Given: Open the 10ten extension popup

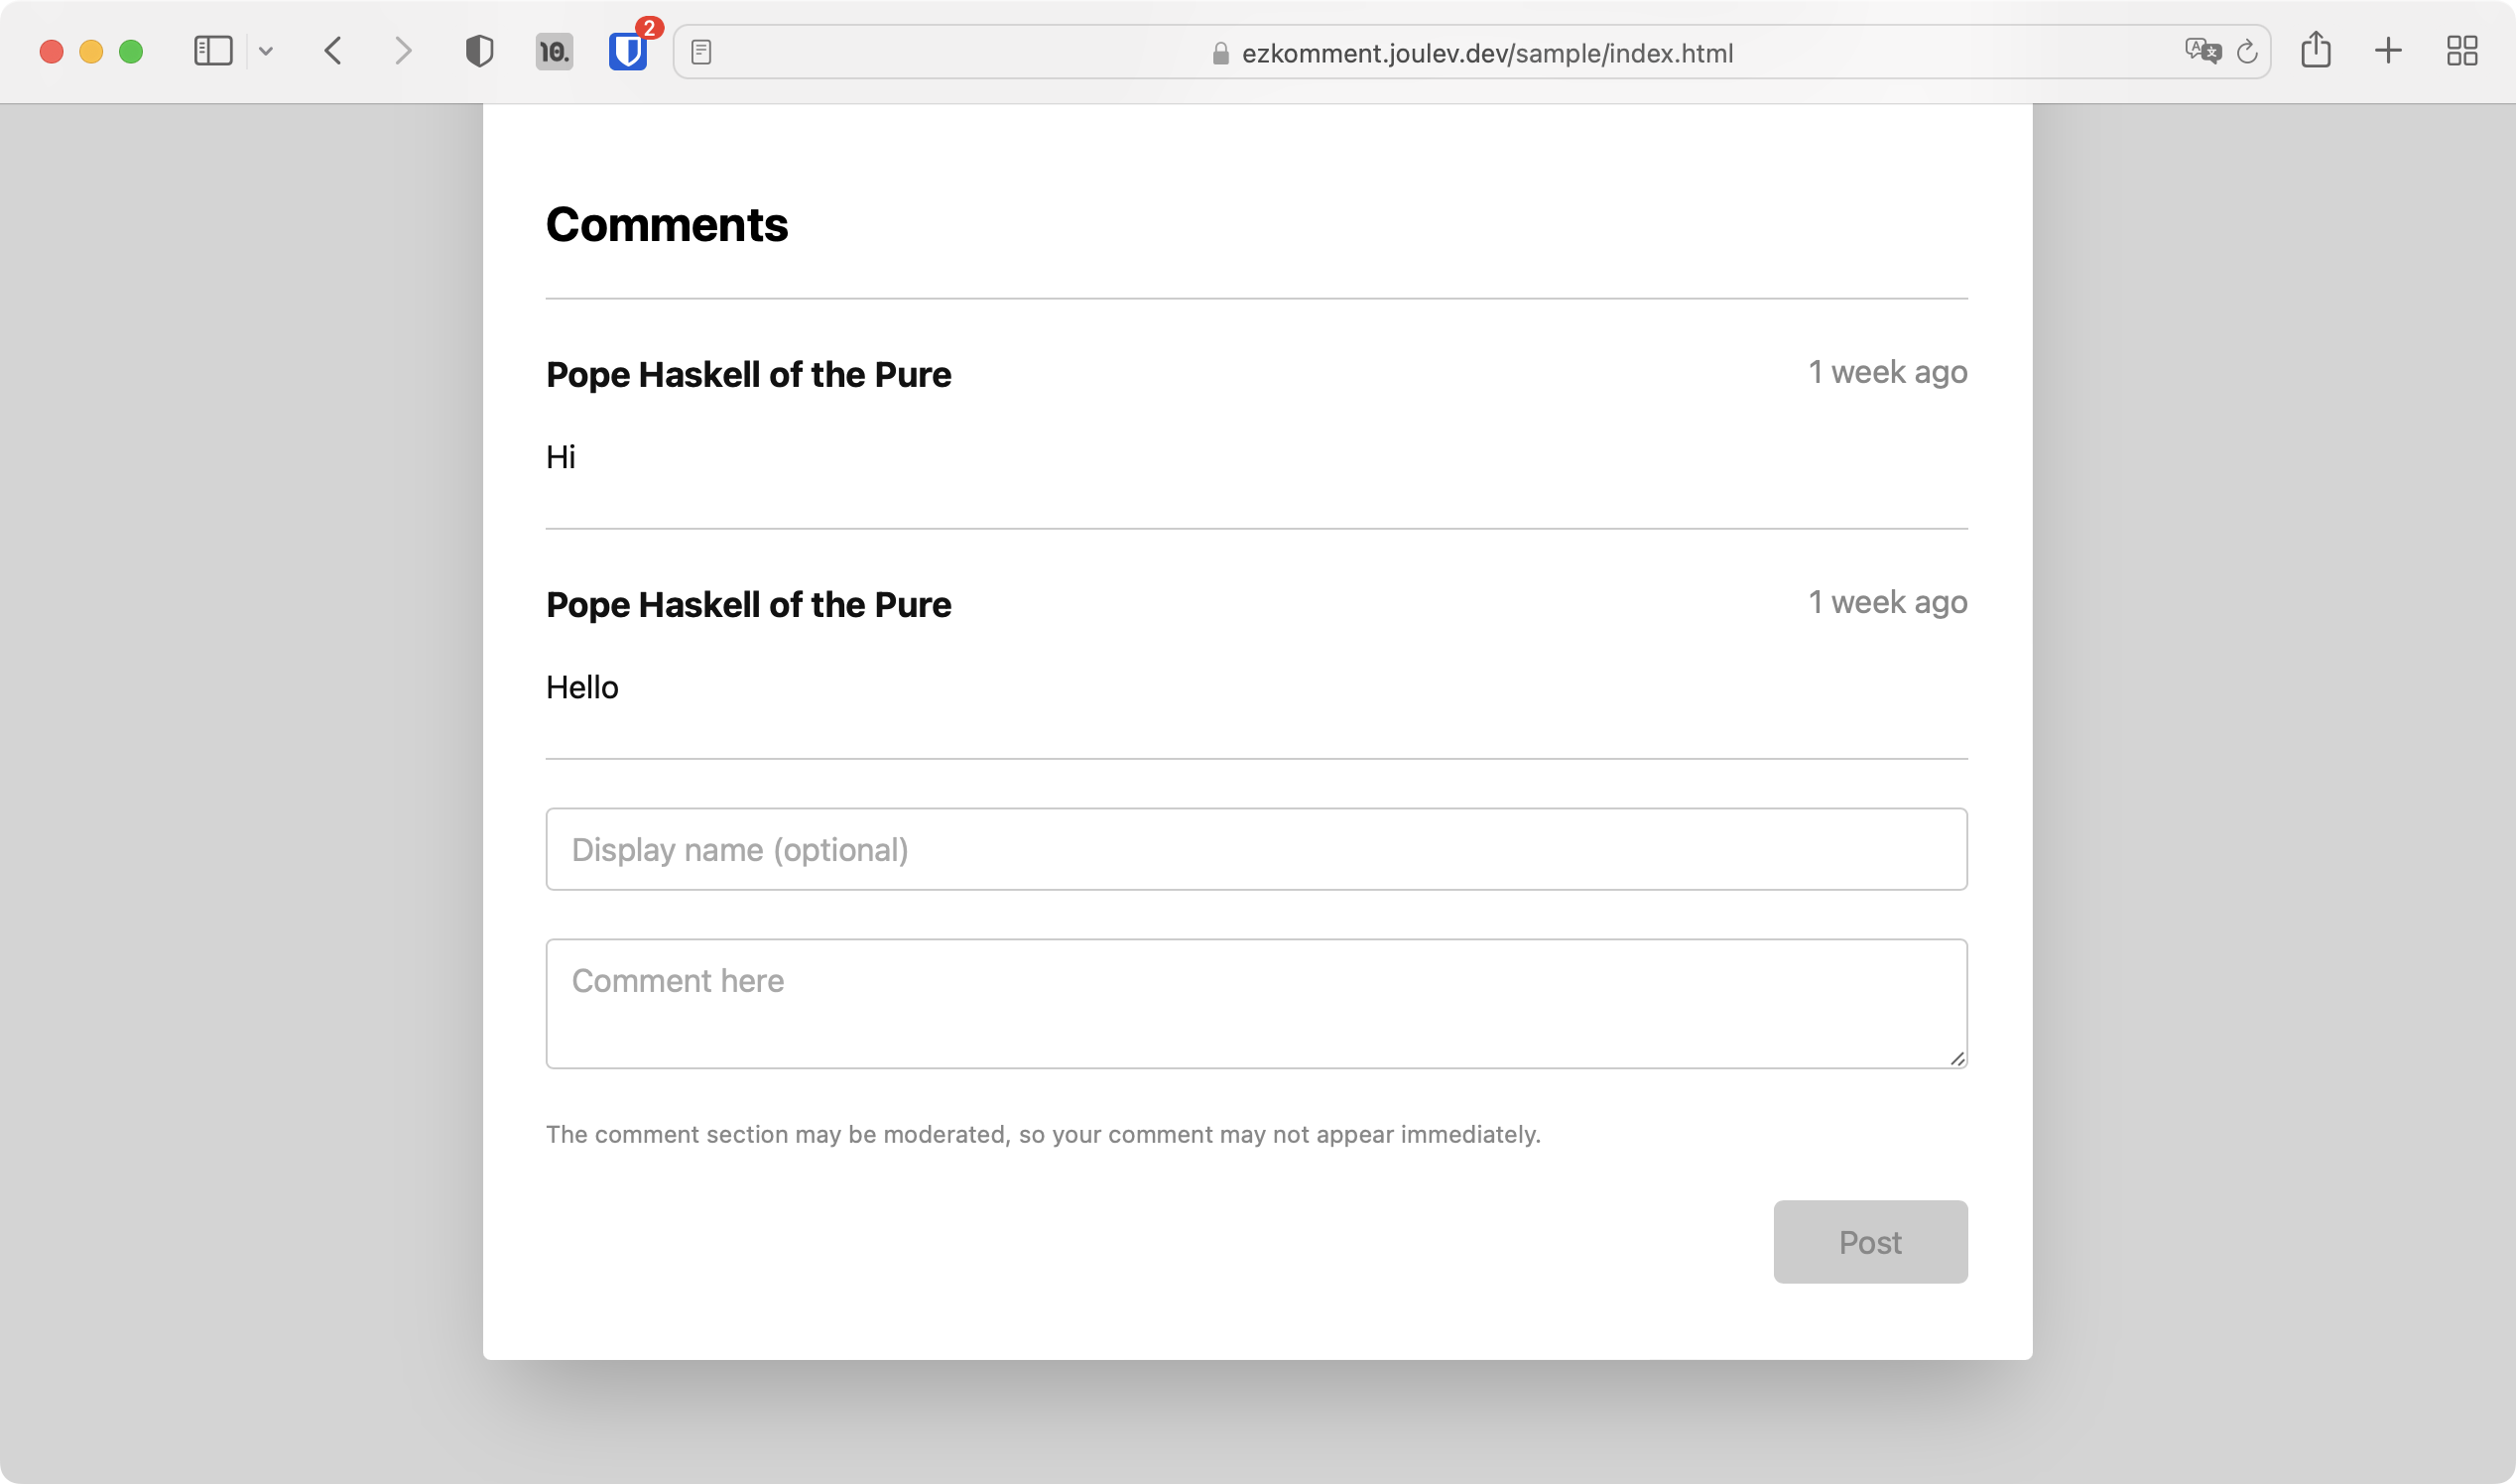Looking at the screenshot, I should [x=554, y=51].
